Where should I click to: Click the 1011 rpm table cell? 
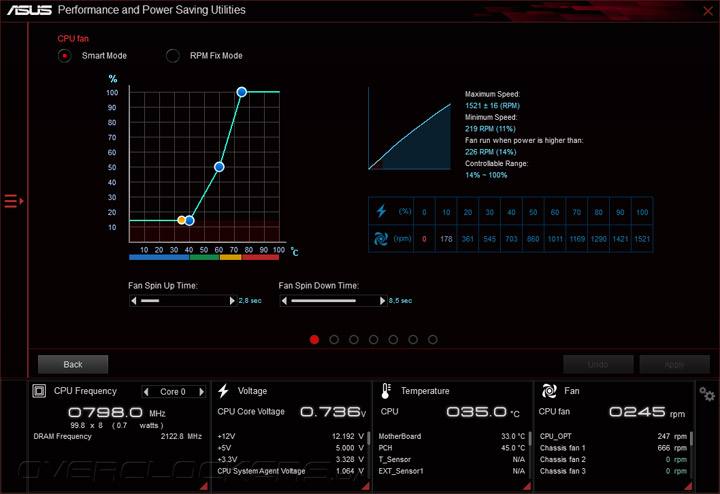pos(555,239)
